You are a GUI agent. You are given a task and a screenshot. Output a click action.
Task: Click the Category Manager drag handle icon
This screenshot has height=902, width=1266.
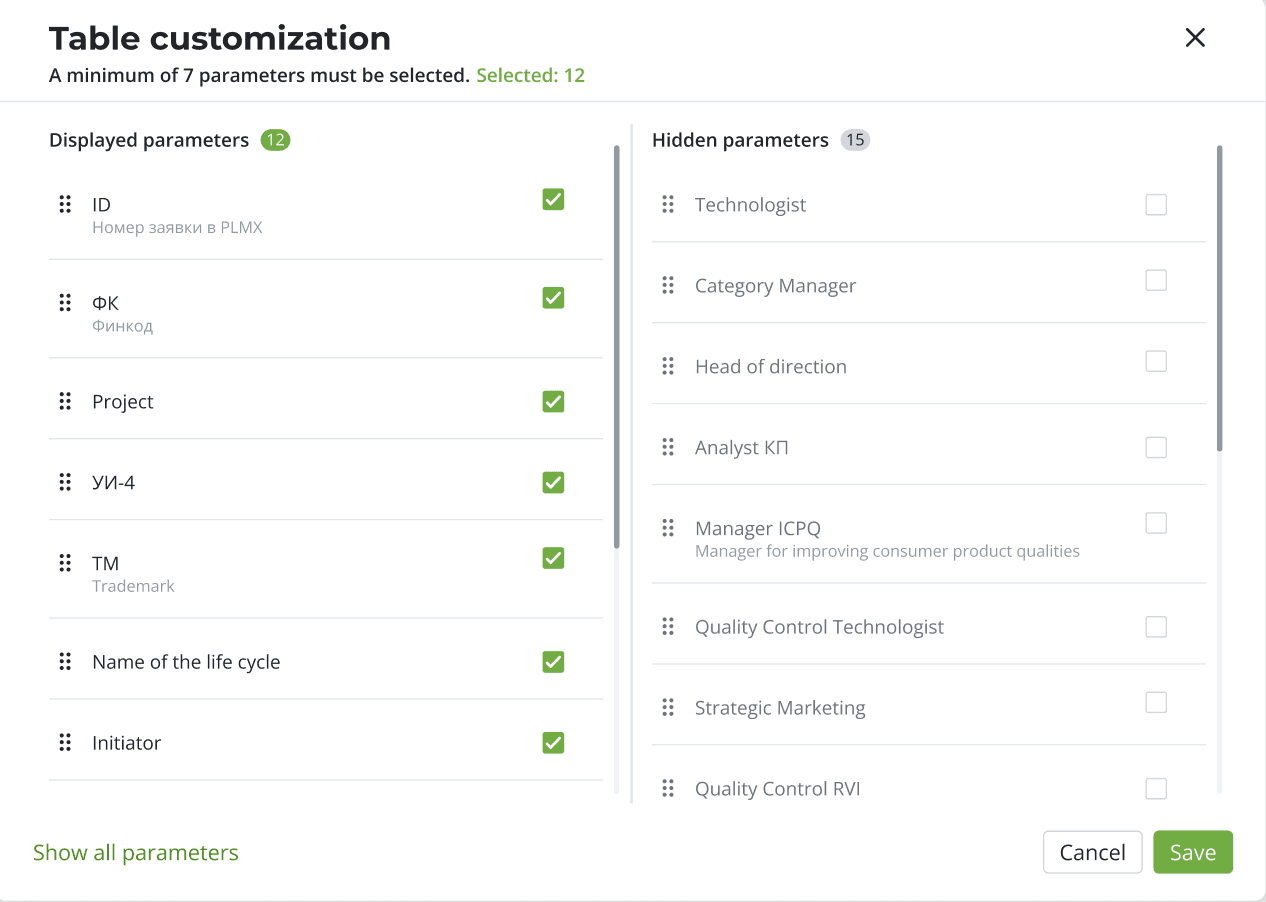[668, 285]
